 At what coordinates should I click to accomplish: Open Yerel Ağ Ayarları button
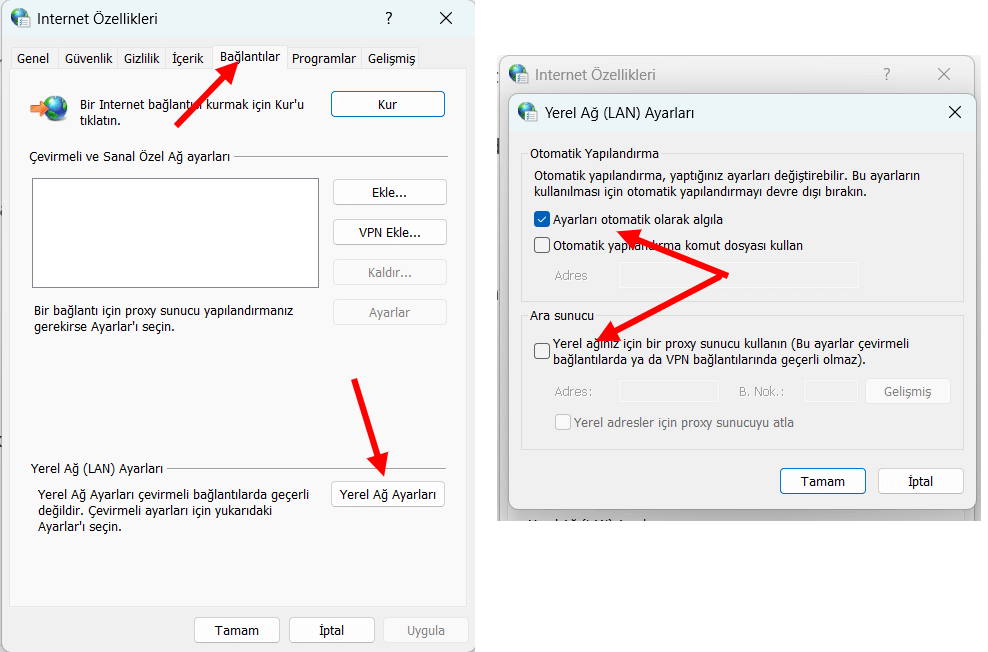click(388, 494)
